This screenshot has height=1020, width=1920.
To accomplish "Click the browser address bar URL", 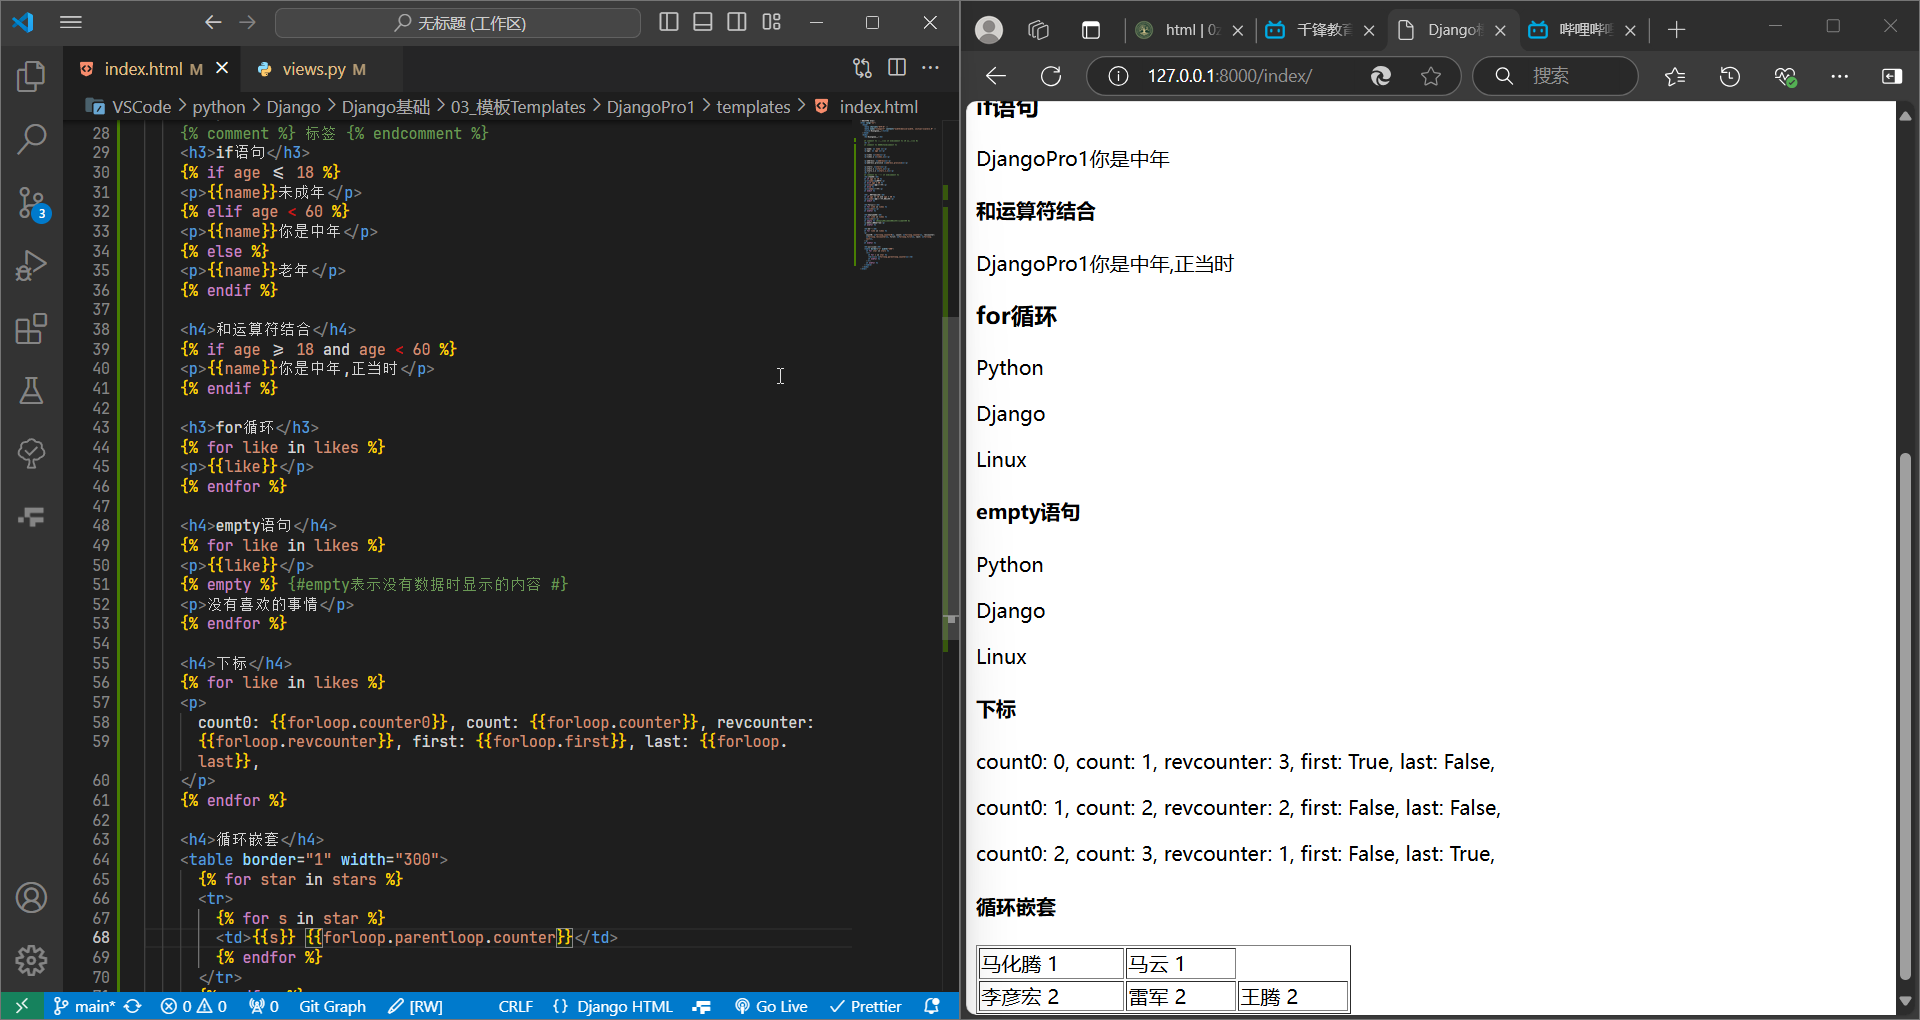I will (1229, 76).
